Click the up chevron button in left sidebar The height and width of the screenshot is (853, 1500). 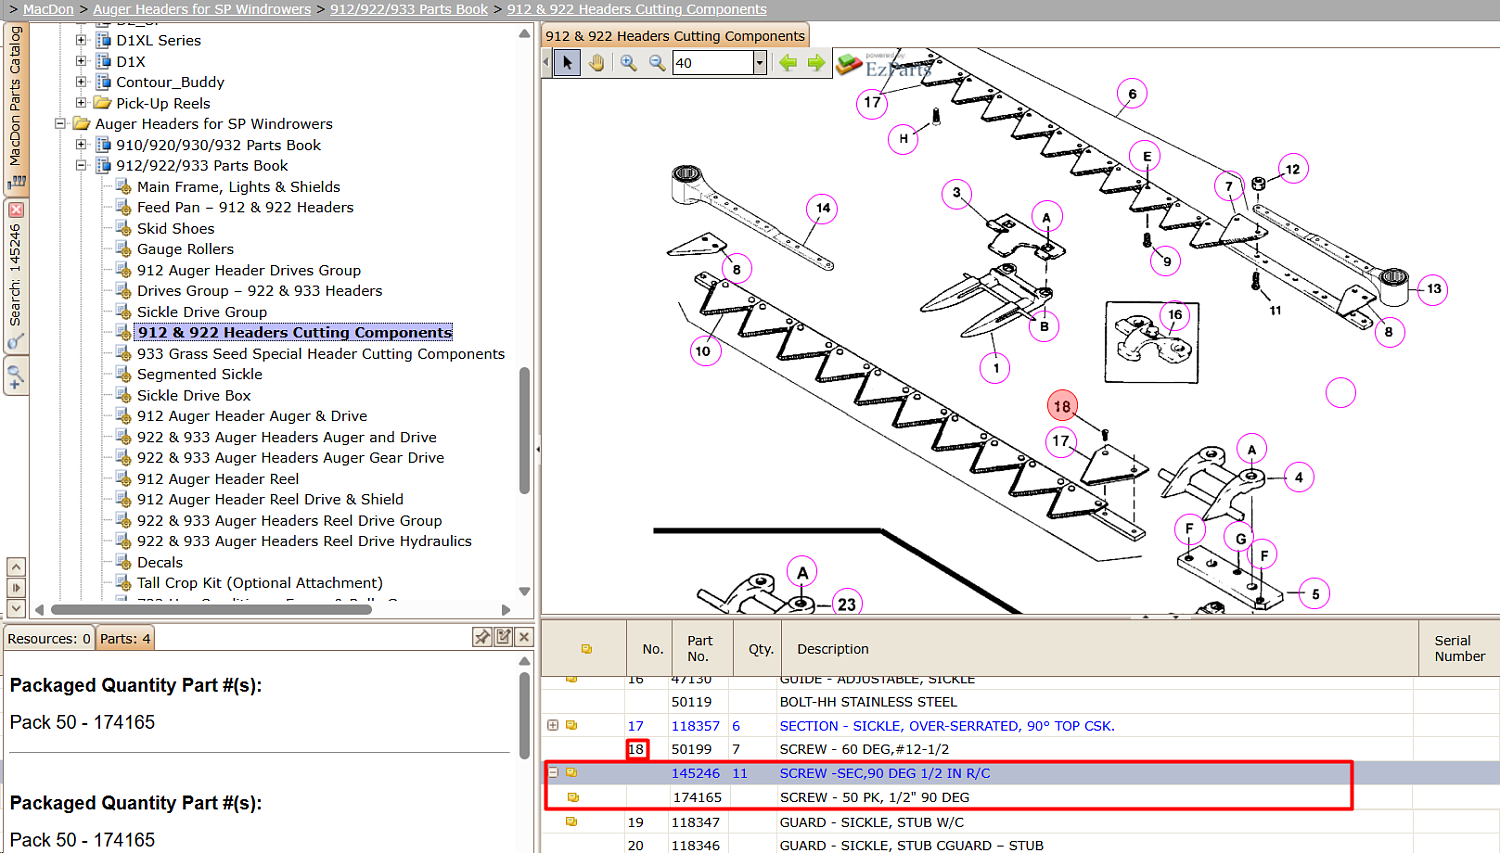tap(16, 567)
